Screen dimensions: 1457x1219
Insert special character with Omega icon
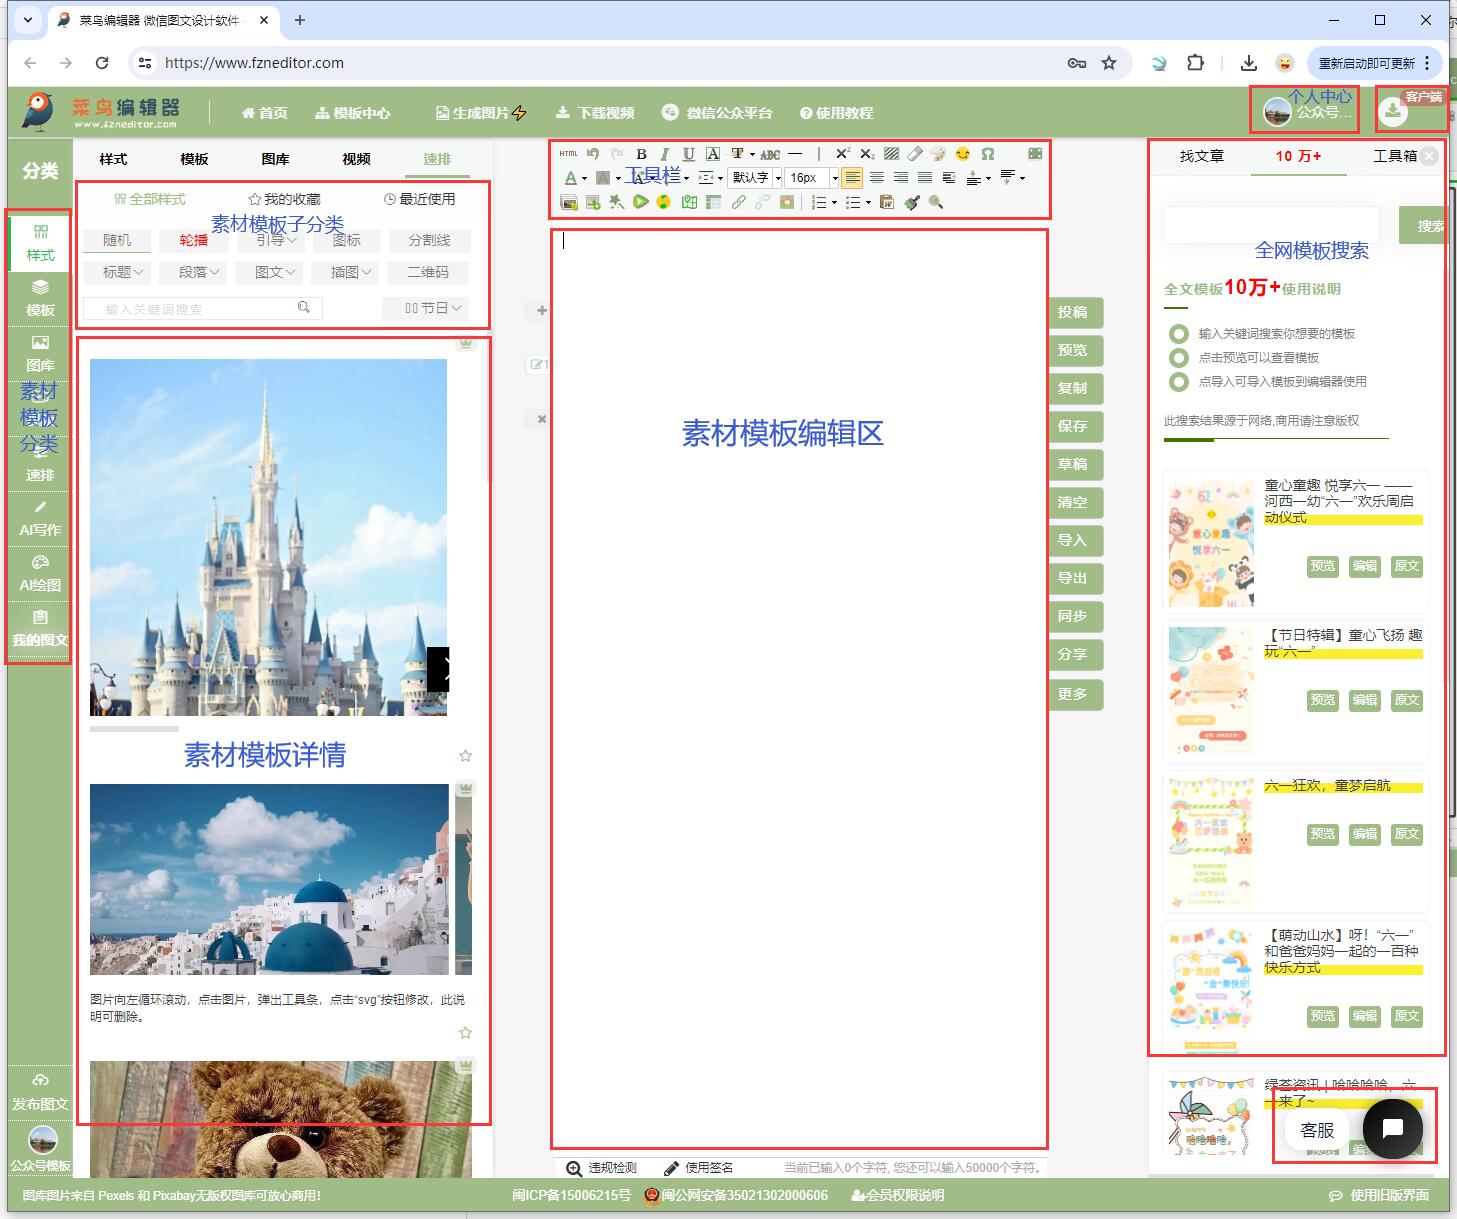tap(987, 154)
